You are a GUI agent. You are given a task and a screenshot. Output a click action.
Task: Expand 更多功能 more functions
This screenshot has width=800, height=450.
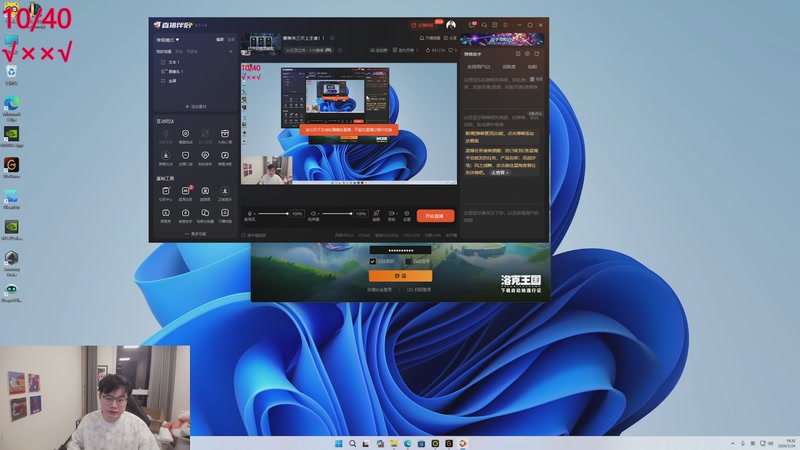(x=196, y=234)
